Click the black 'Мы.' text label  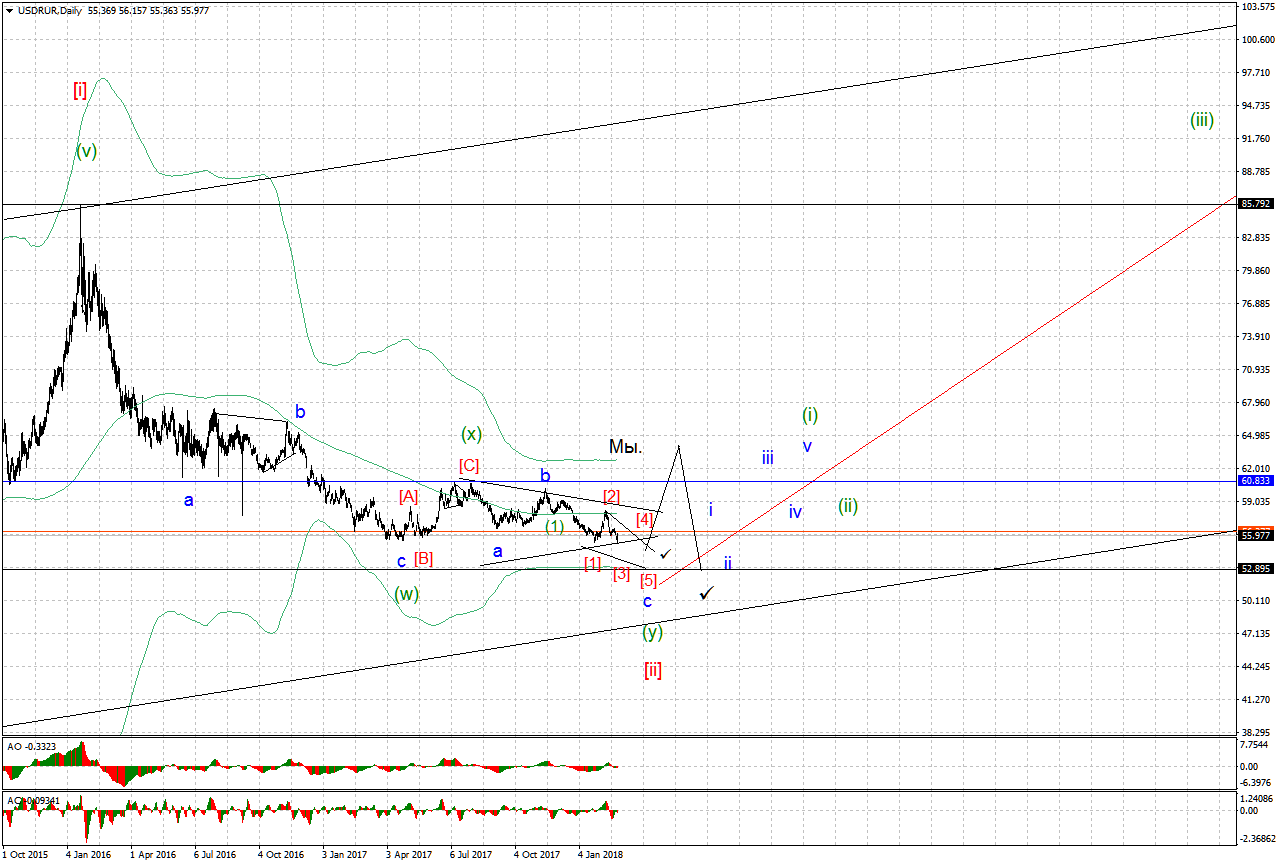click(625, 447)
